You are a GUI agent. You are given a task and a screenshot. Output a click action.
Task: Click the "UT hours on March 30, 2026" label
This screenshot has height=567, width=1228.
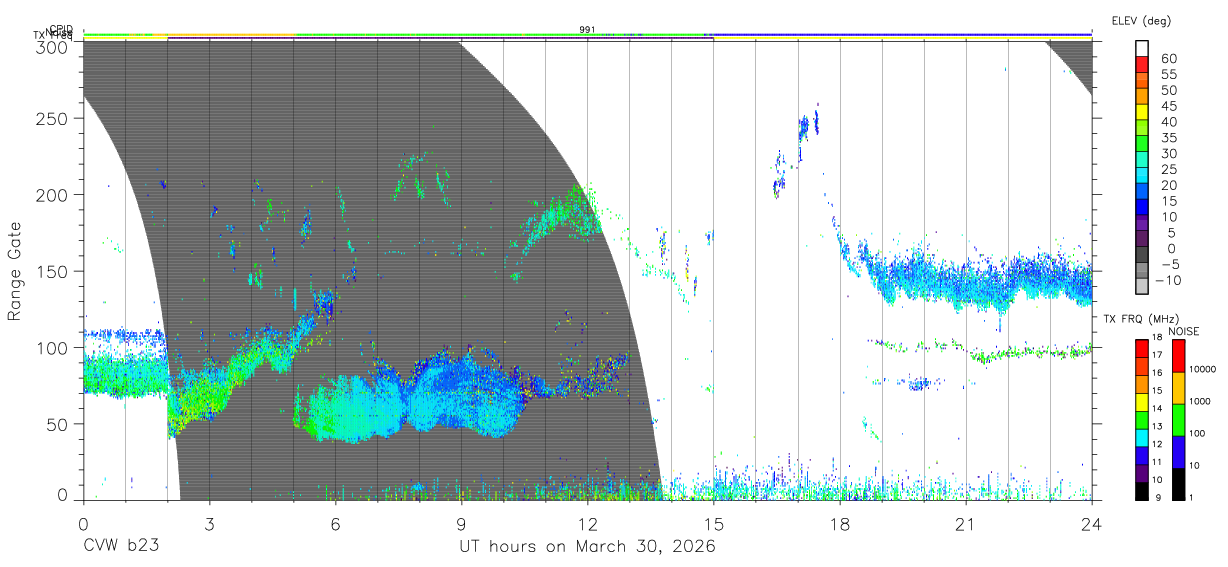point(587,547)
